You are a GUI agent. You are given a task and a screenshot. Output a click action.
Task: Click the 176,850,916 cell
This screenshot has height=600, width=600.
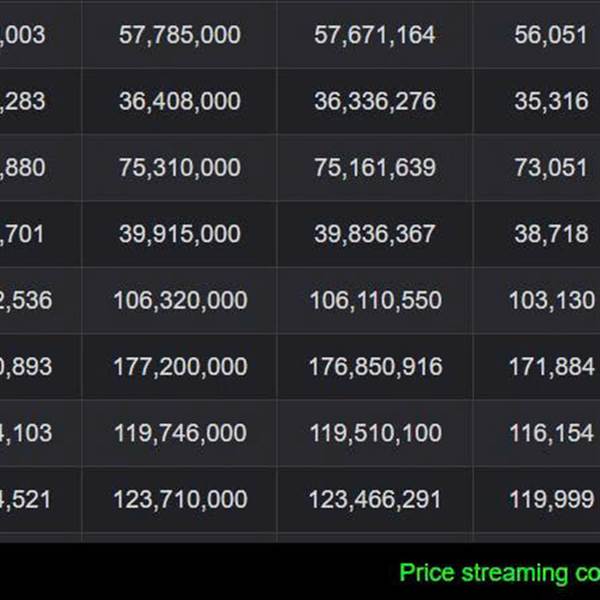[375, 367]
